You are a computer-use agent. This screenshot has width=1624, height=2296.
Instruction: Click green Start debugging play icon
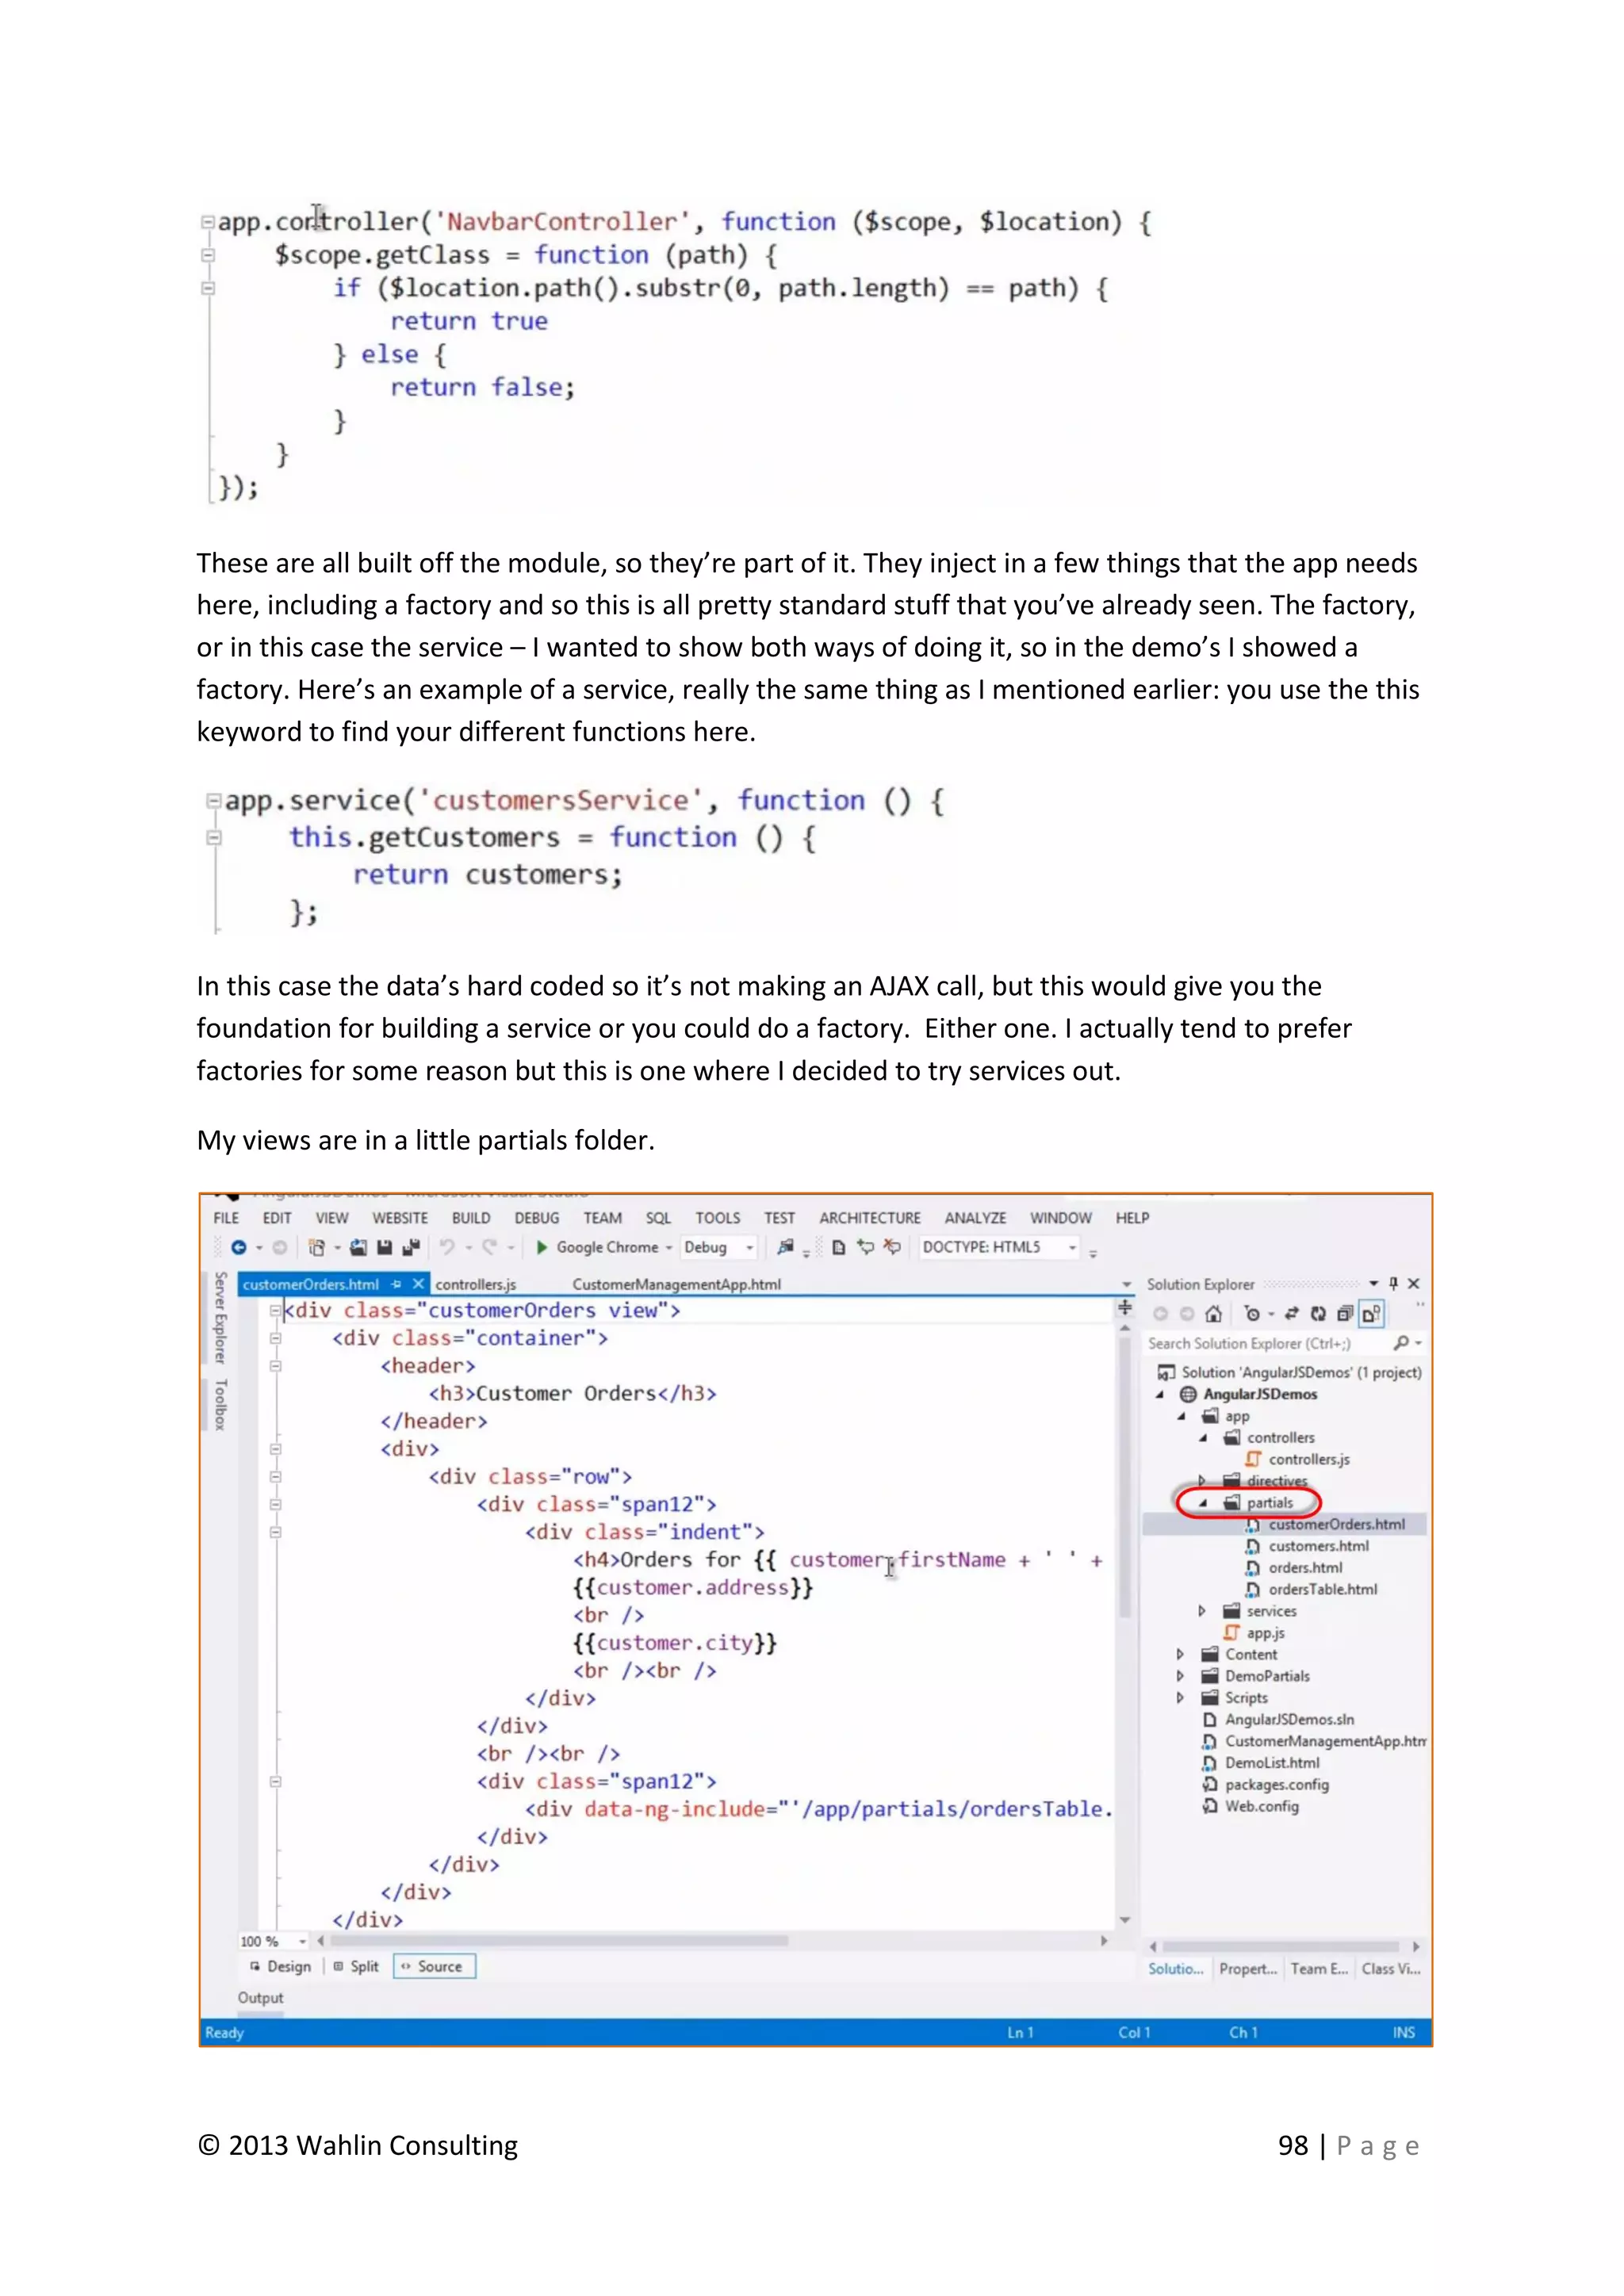542,1247
